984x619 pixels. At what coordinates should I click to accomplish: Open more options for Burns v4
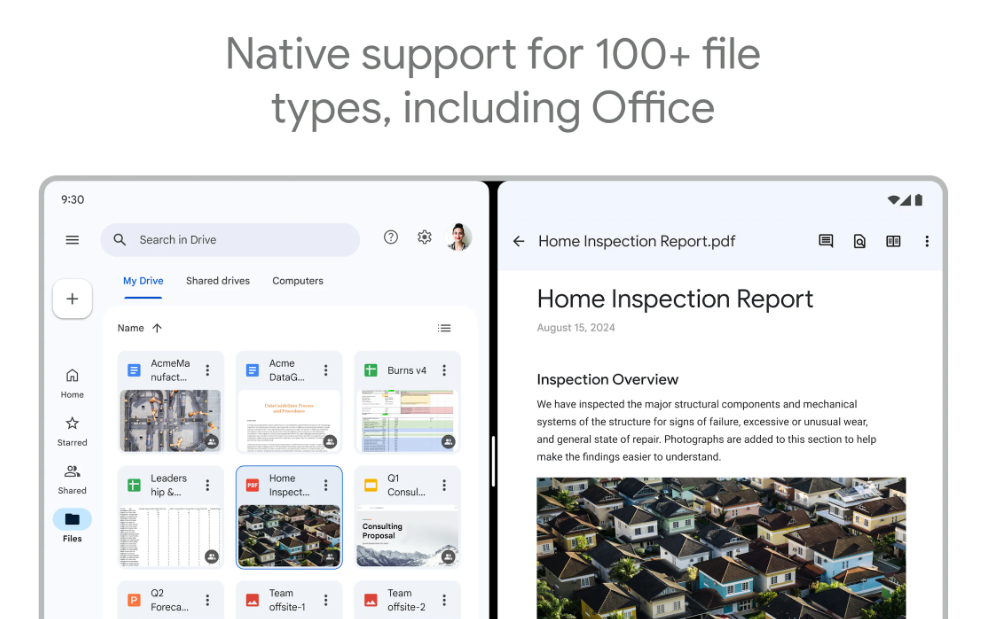pos(444,370)
